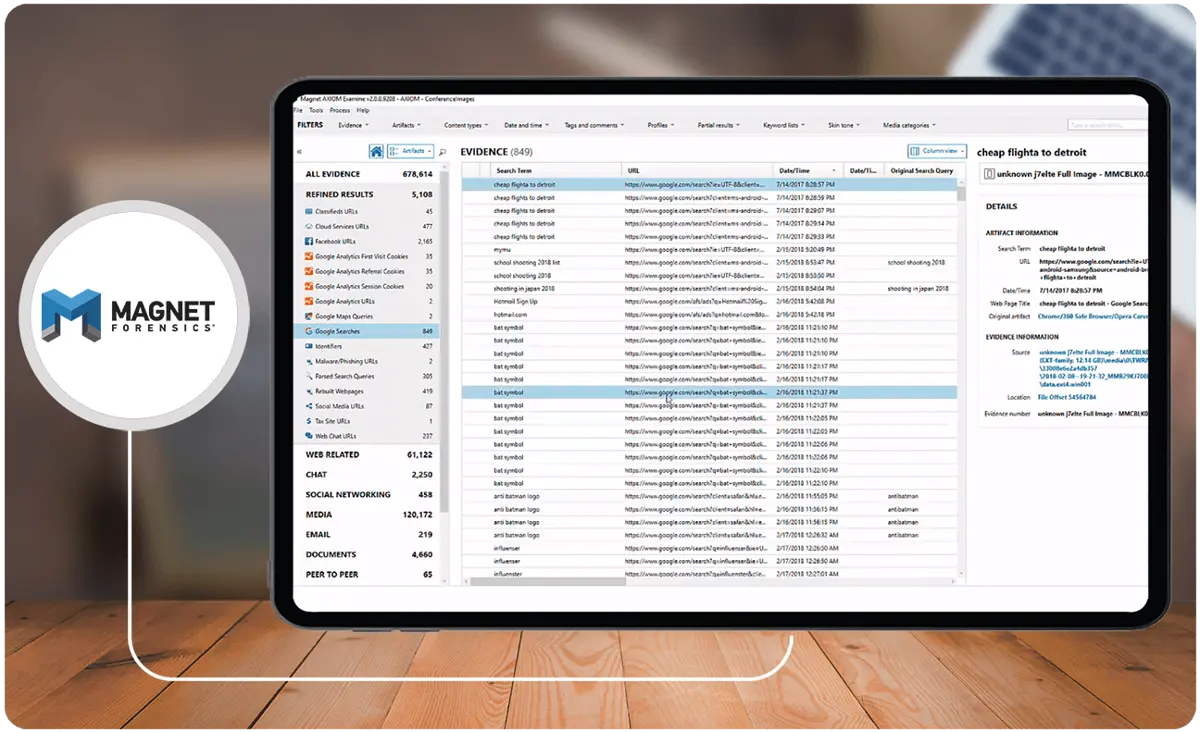Open the Column view selector dropdown
Viewport: 1200px width, 733px height.
click(937, 151)
